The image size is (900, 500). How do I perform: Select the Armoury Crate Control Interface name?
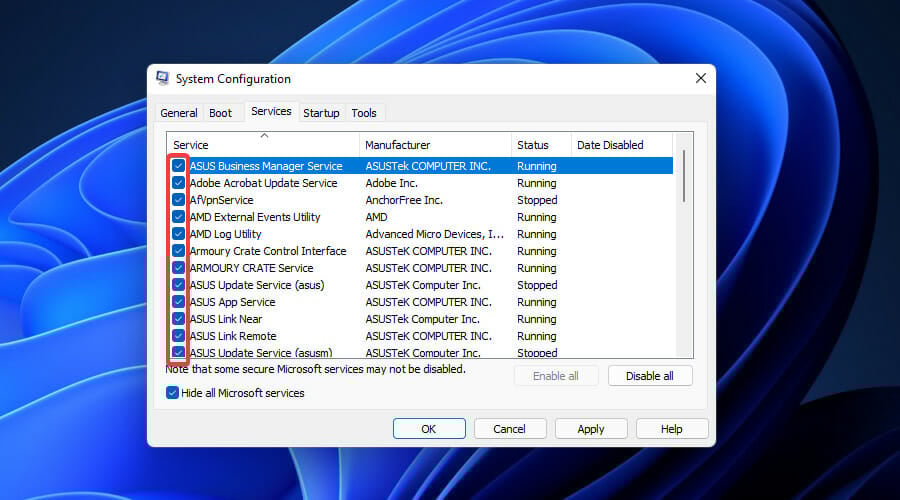[x=268, y=251]
